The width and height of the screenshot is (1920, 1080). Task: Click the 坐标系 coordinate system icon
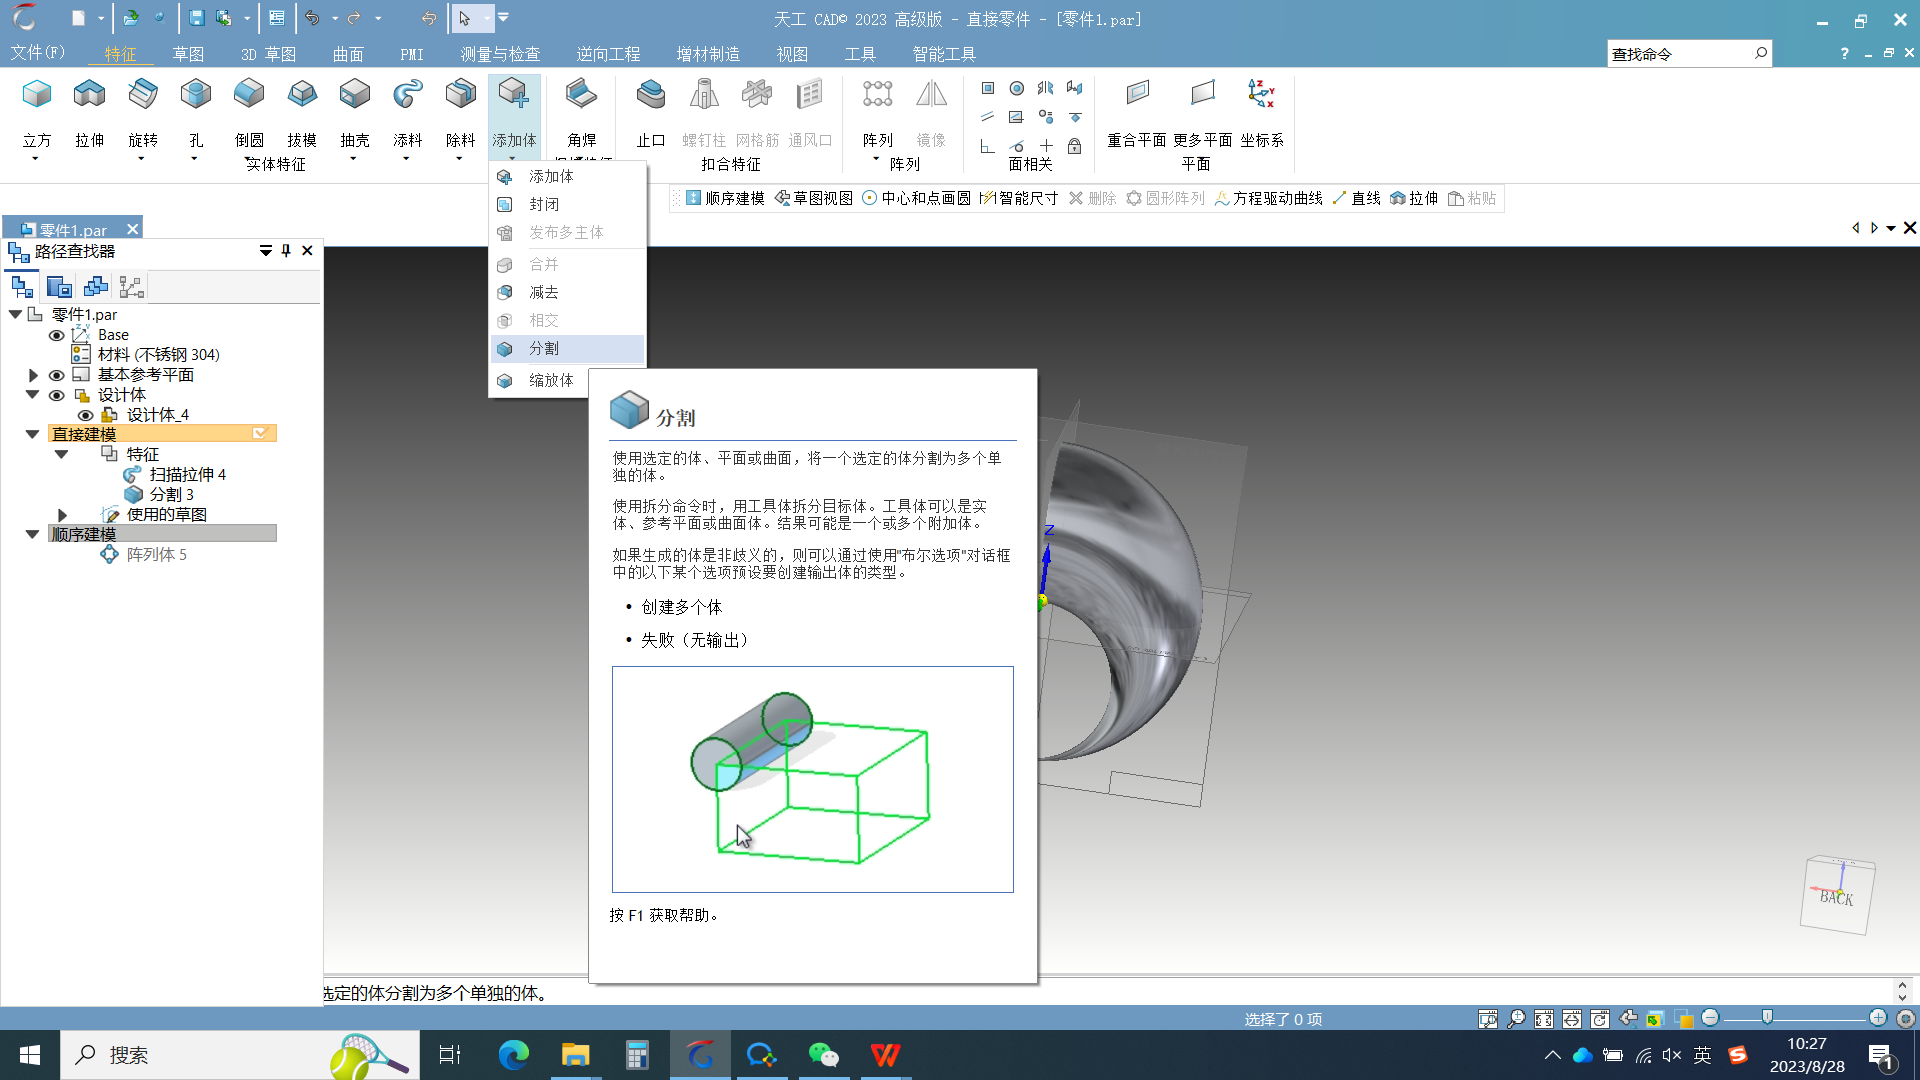(1261, 95)
